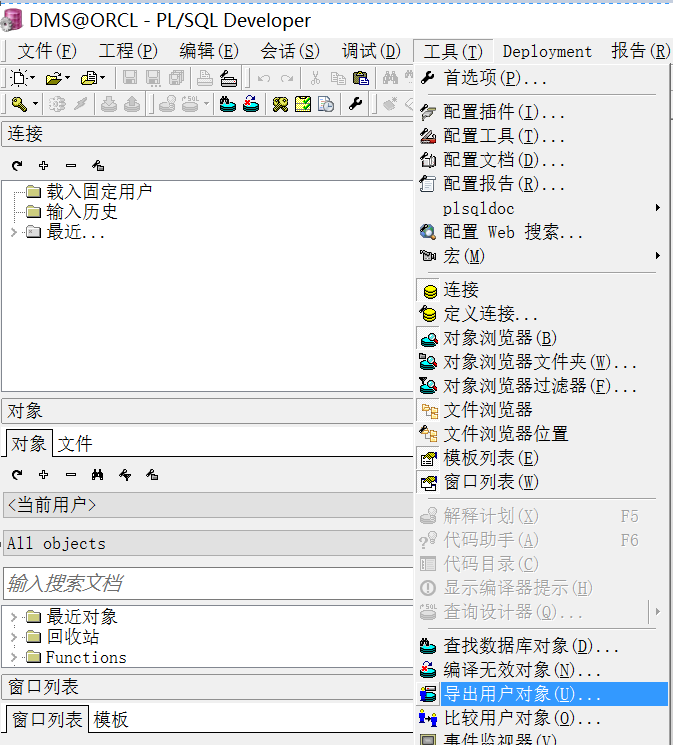This screenshot has height=746, width=673.
Task: Open the All objects filter dropdown
Action: coord(208,543)
